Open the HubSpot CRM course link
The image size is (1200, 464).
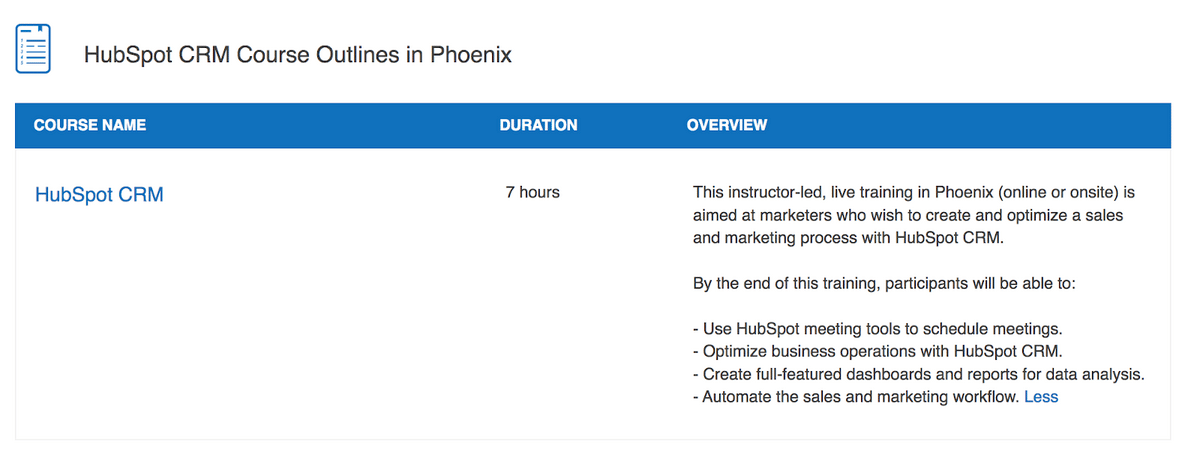pos(99,195)
